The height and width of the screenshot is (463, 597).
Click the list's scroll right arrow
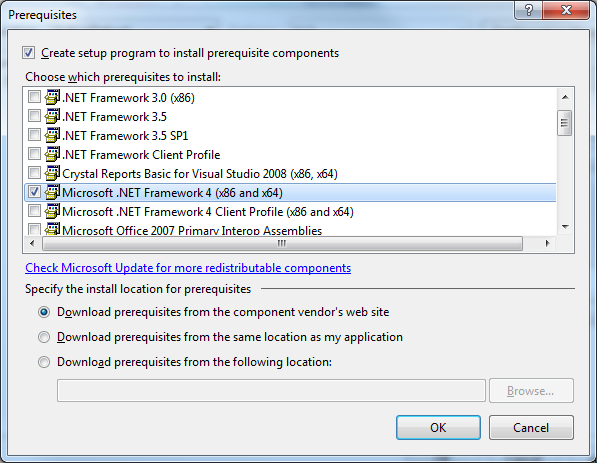click(x=548, y=243)
